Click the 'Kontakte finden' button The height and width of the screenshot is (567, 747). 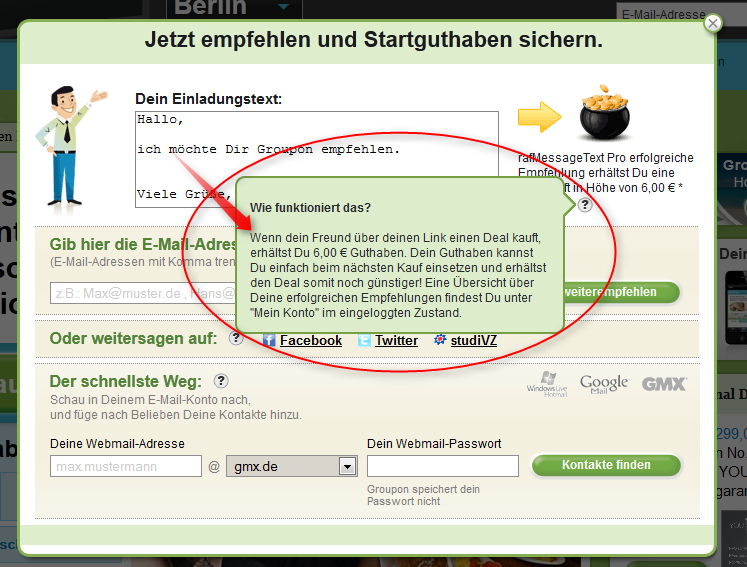[x=606, y=465]
